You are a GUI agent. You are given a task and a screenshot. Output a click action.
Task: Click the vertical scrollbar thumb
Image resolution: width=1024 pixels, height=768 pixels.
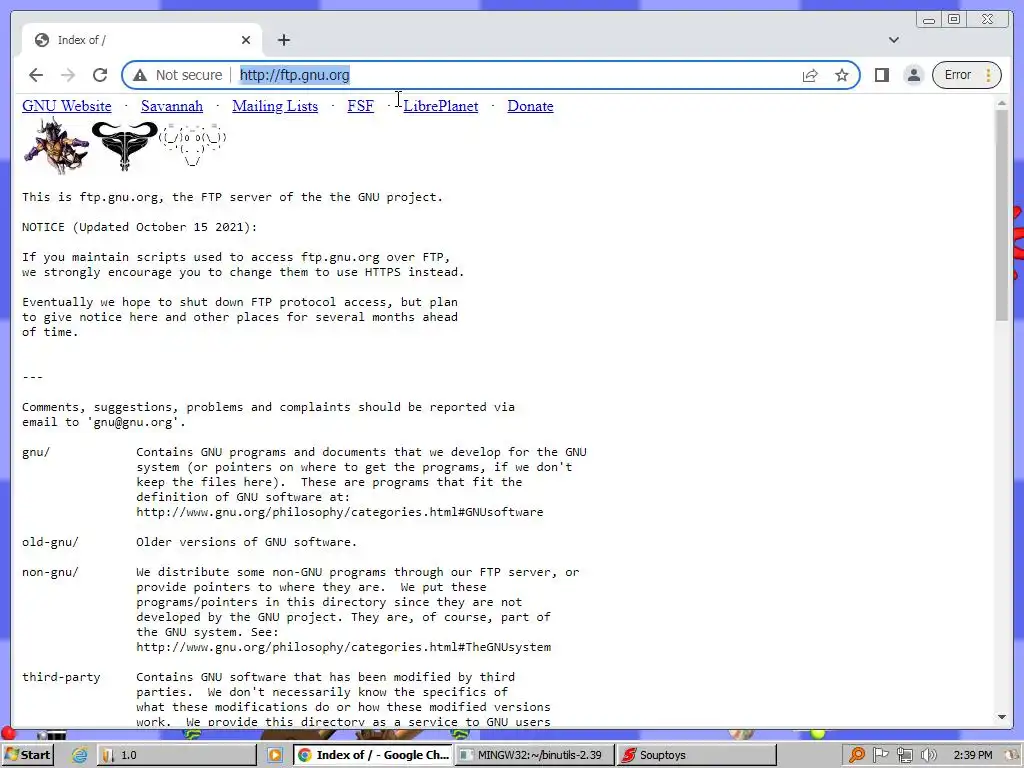tap(1002, 216)
